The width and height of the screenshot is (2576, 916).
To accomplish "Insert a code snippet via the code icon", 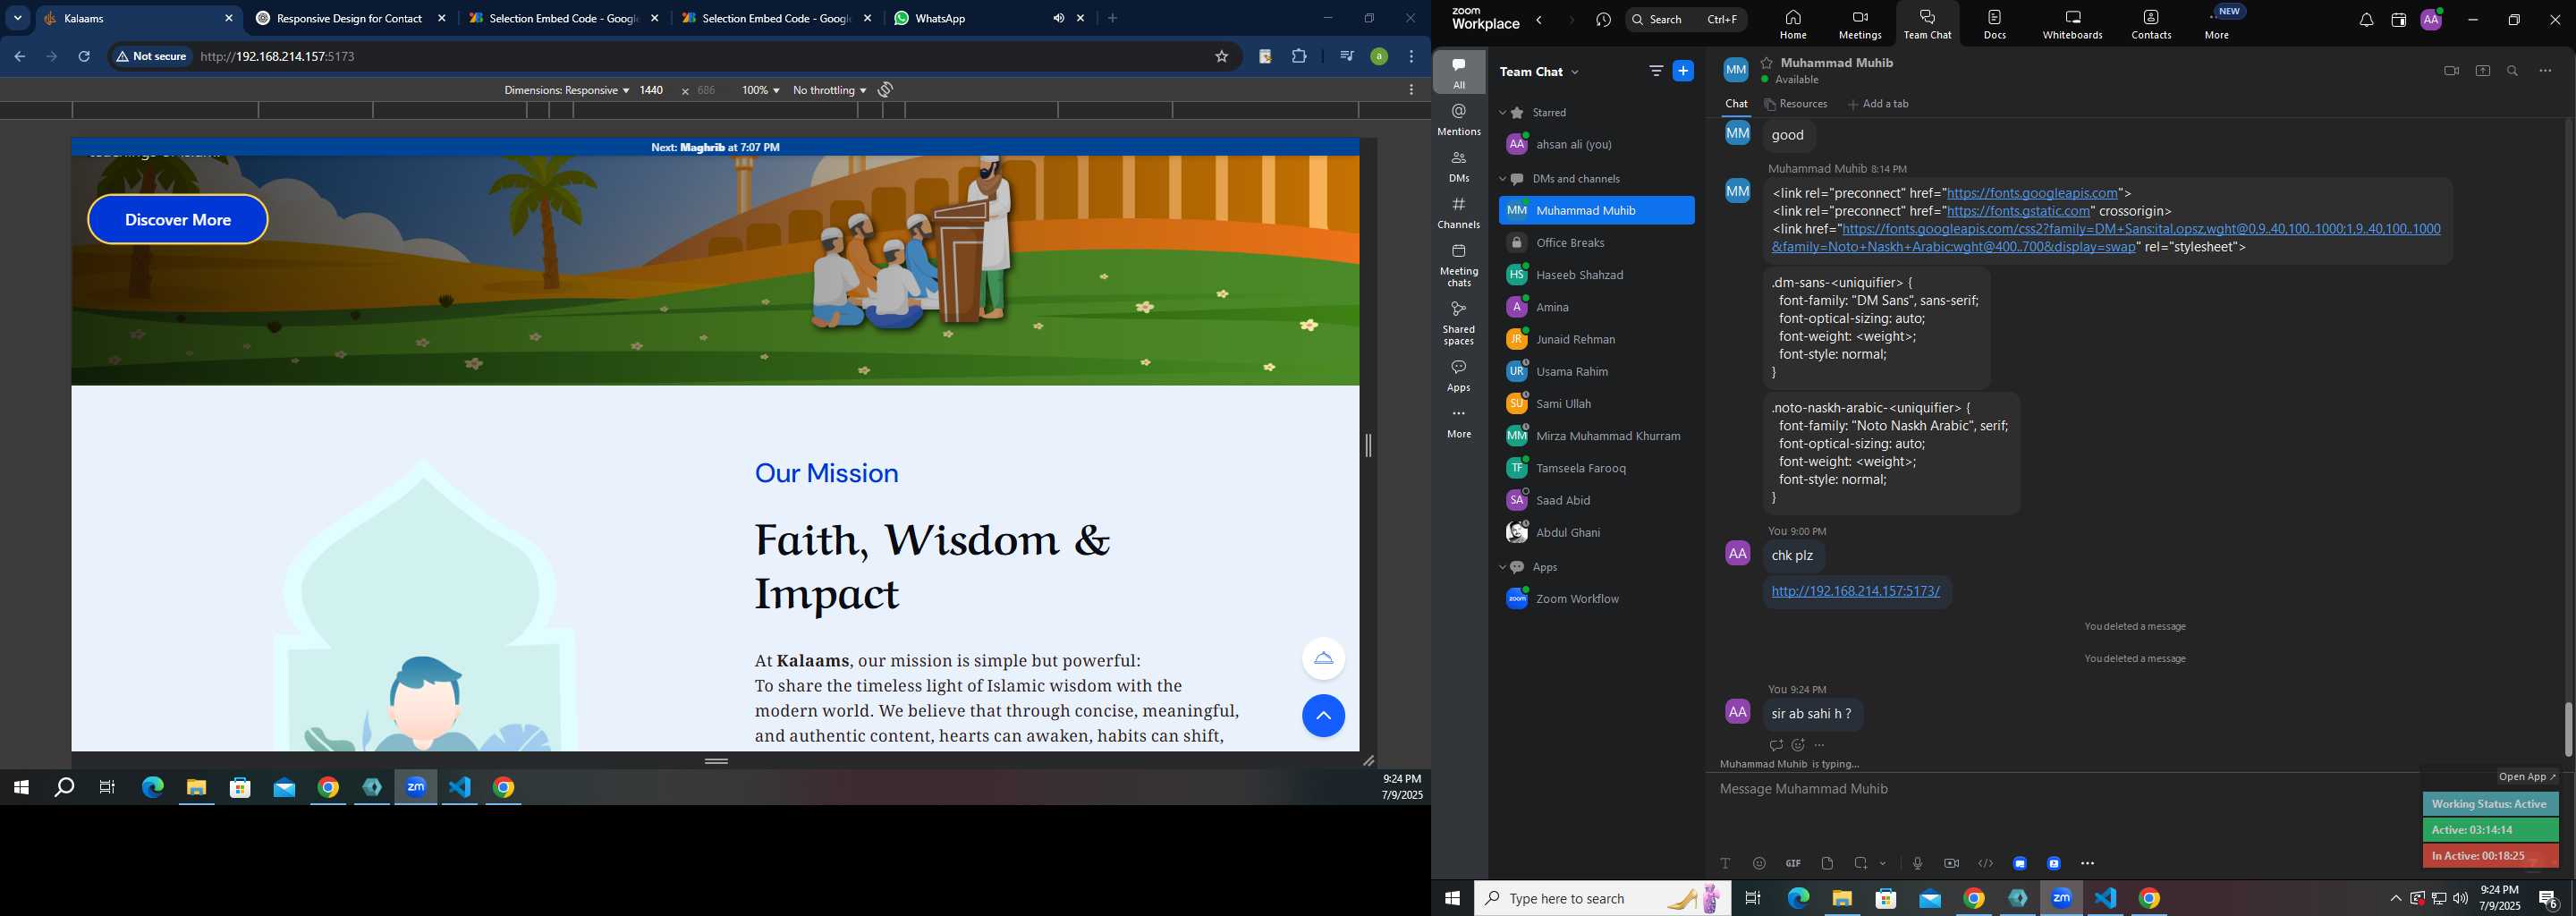I will [x=1985, y=863].
